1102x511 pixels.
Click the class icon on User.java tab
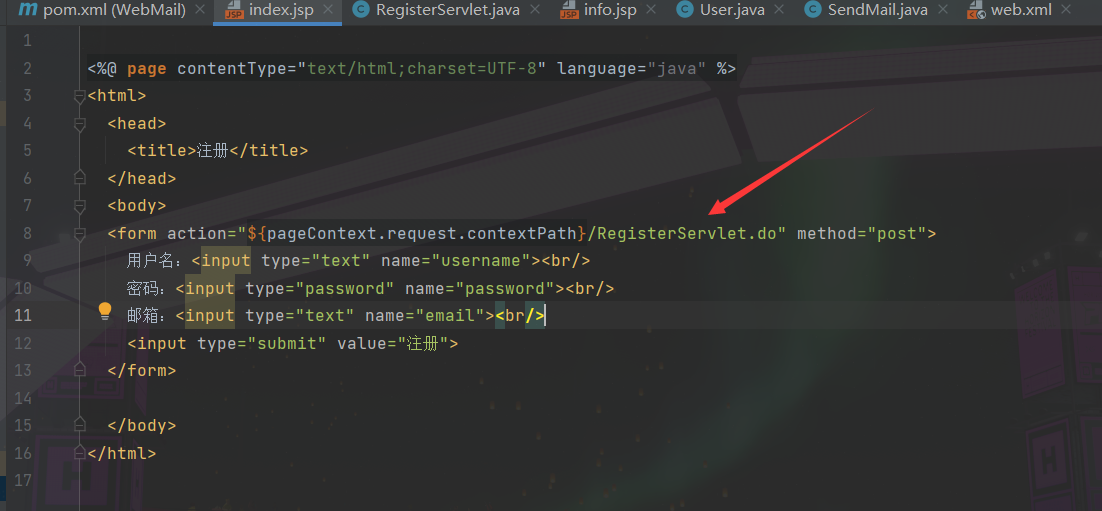(685, 10)
